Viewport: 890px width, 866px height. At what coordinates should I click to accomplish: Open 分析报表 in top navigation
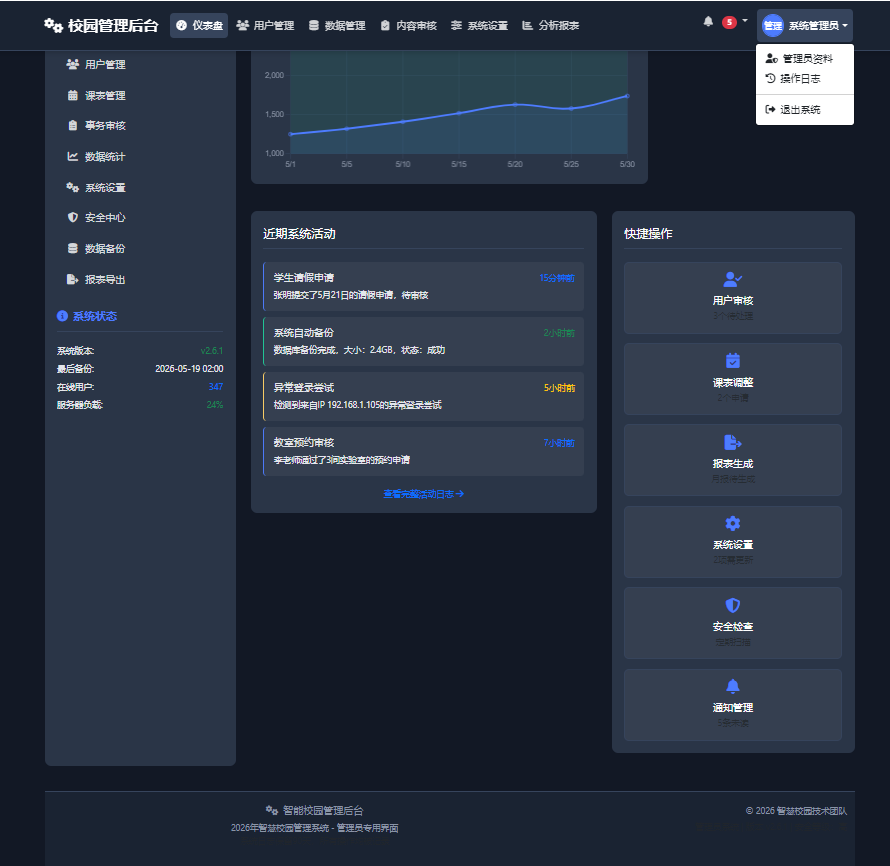[551, 26]
